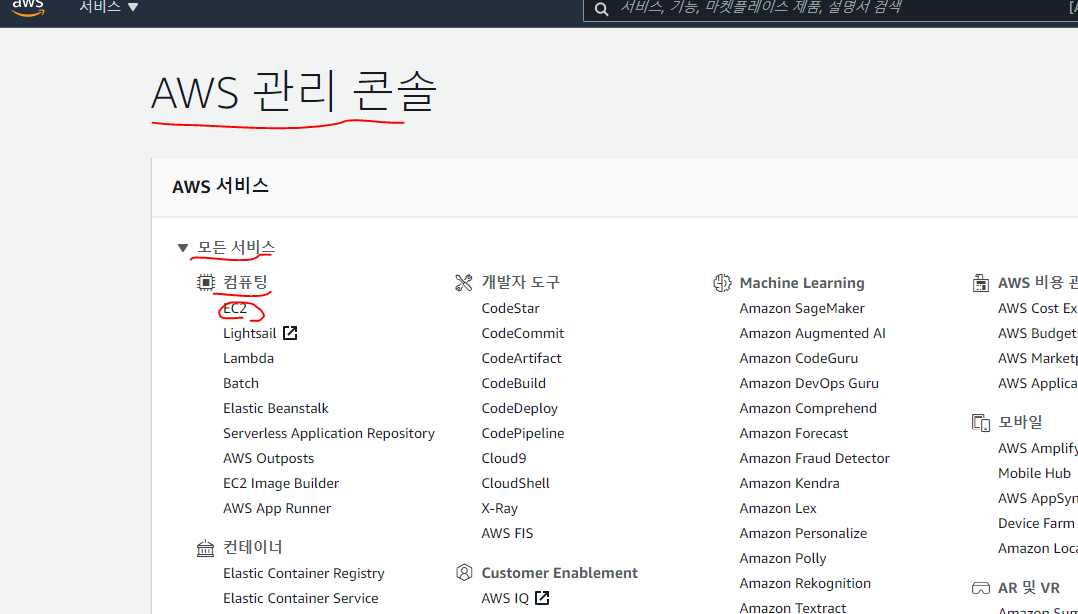1078x614 pixels.
Task: Open Amazon Fraud Detector
Action: click(x=814, y=459)
